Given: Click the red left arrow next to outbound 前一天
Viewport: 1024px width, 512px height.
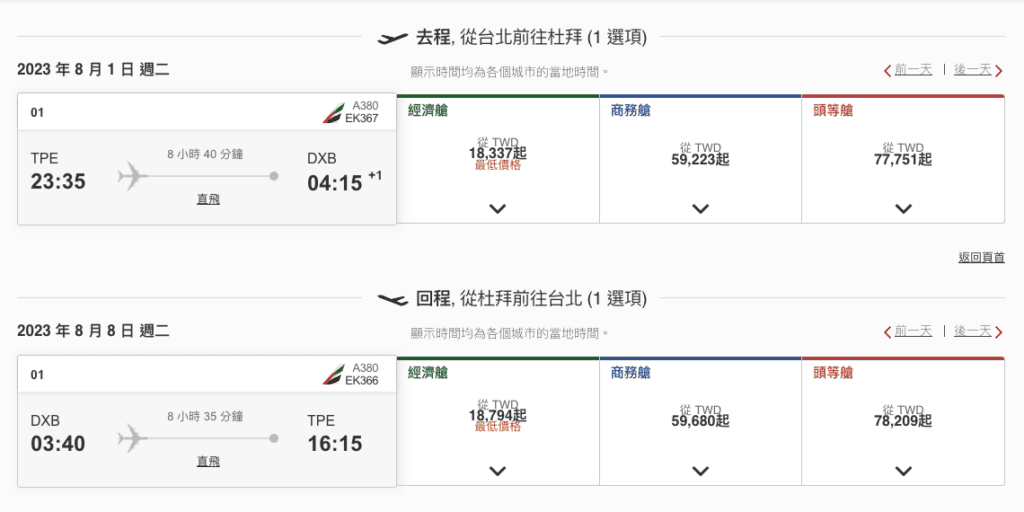Looking at the screenshot, I should tap(888, 71).
